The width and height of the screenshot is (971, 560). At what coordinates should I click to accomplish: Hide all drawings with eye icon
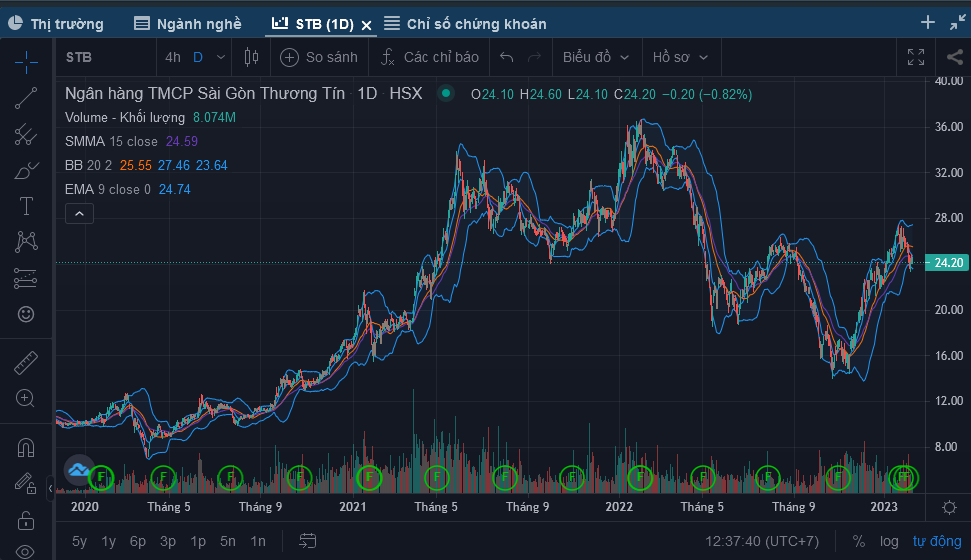[x=26, y=551]
